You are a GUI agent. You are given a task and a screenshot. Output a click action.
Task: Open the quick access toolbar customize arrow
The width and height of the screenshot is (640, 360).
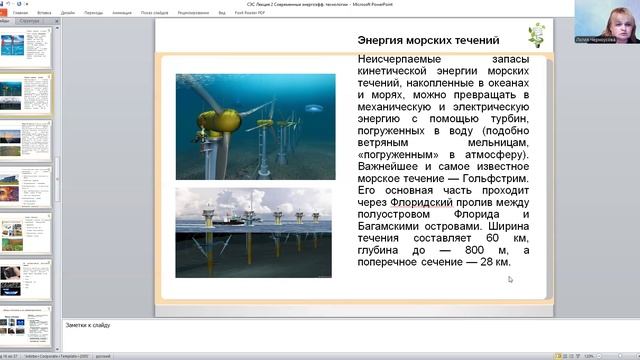click(27, 4)
